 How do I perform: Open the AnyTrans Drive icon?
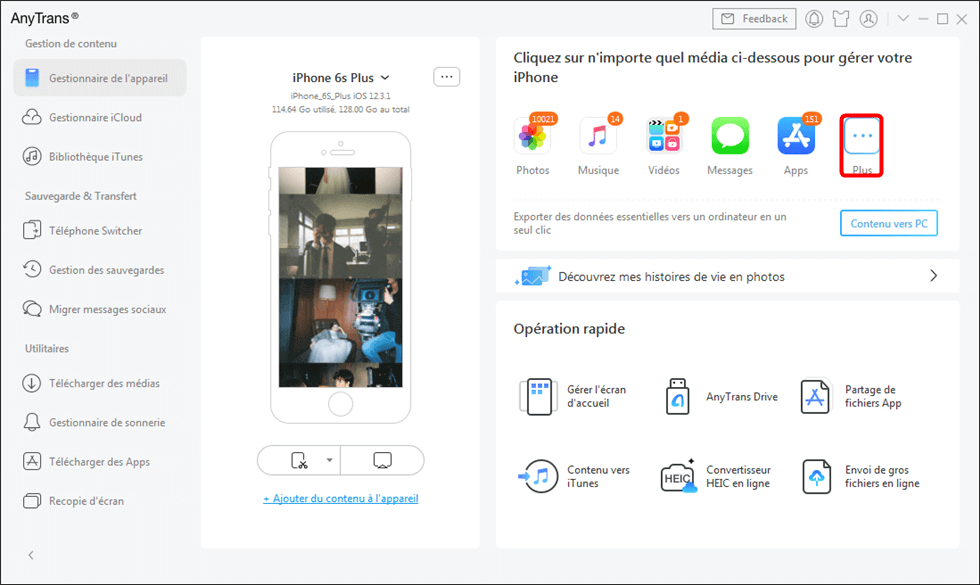[678, 396]
